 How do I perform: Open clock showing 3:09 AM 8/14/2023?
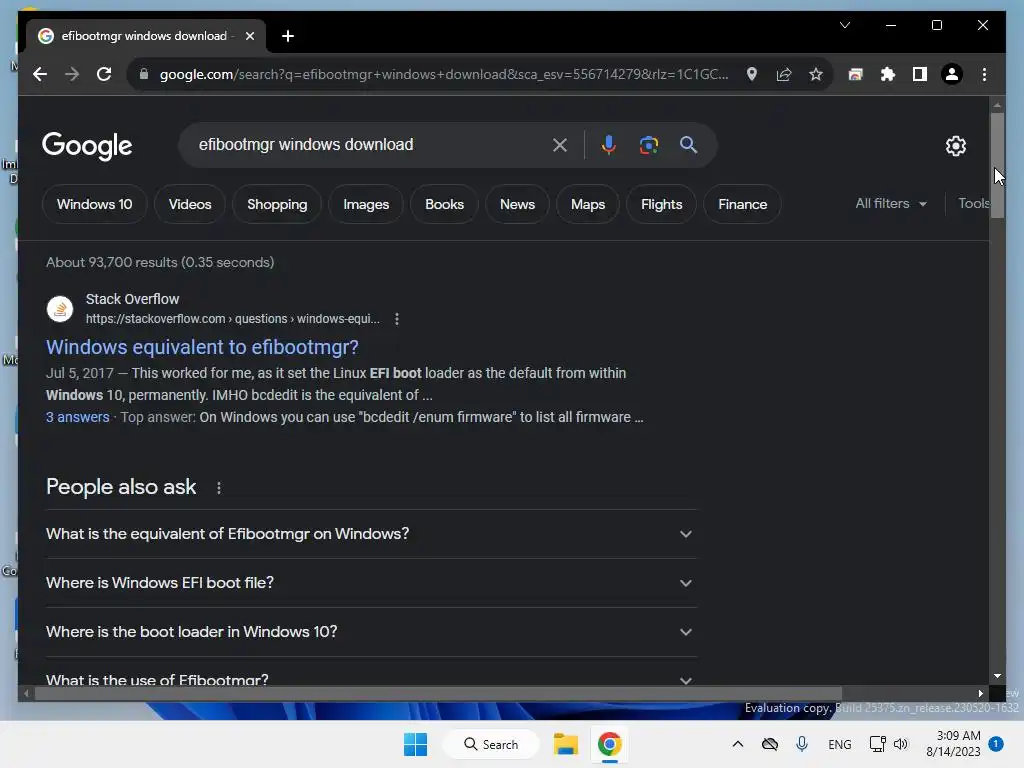(953, 744)
